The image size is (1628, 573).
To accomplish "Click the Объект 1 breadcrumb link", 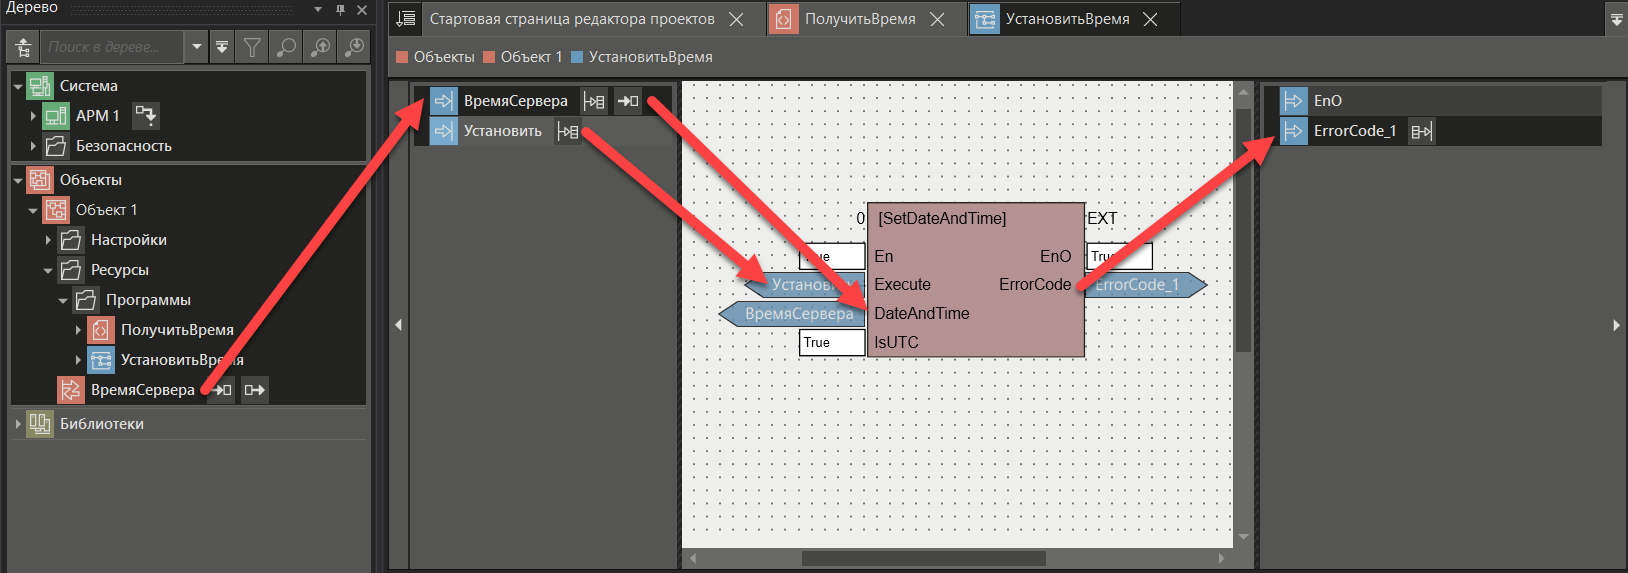I will [x=531, y=57].
